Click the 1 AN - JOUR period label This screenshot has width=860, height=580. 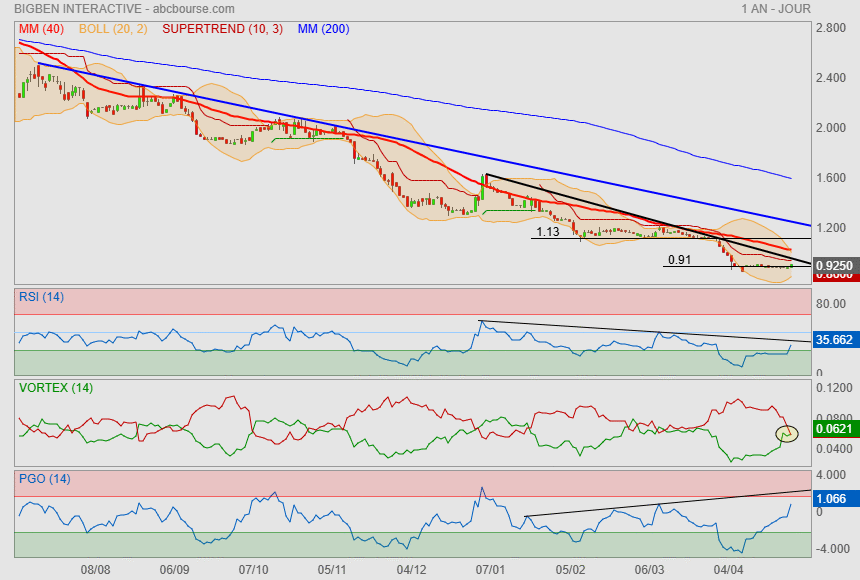click(x=775, y=8)
